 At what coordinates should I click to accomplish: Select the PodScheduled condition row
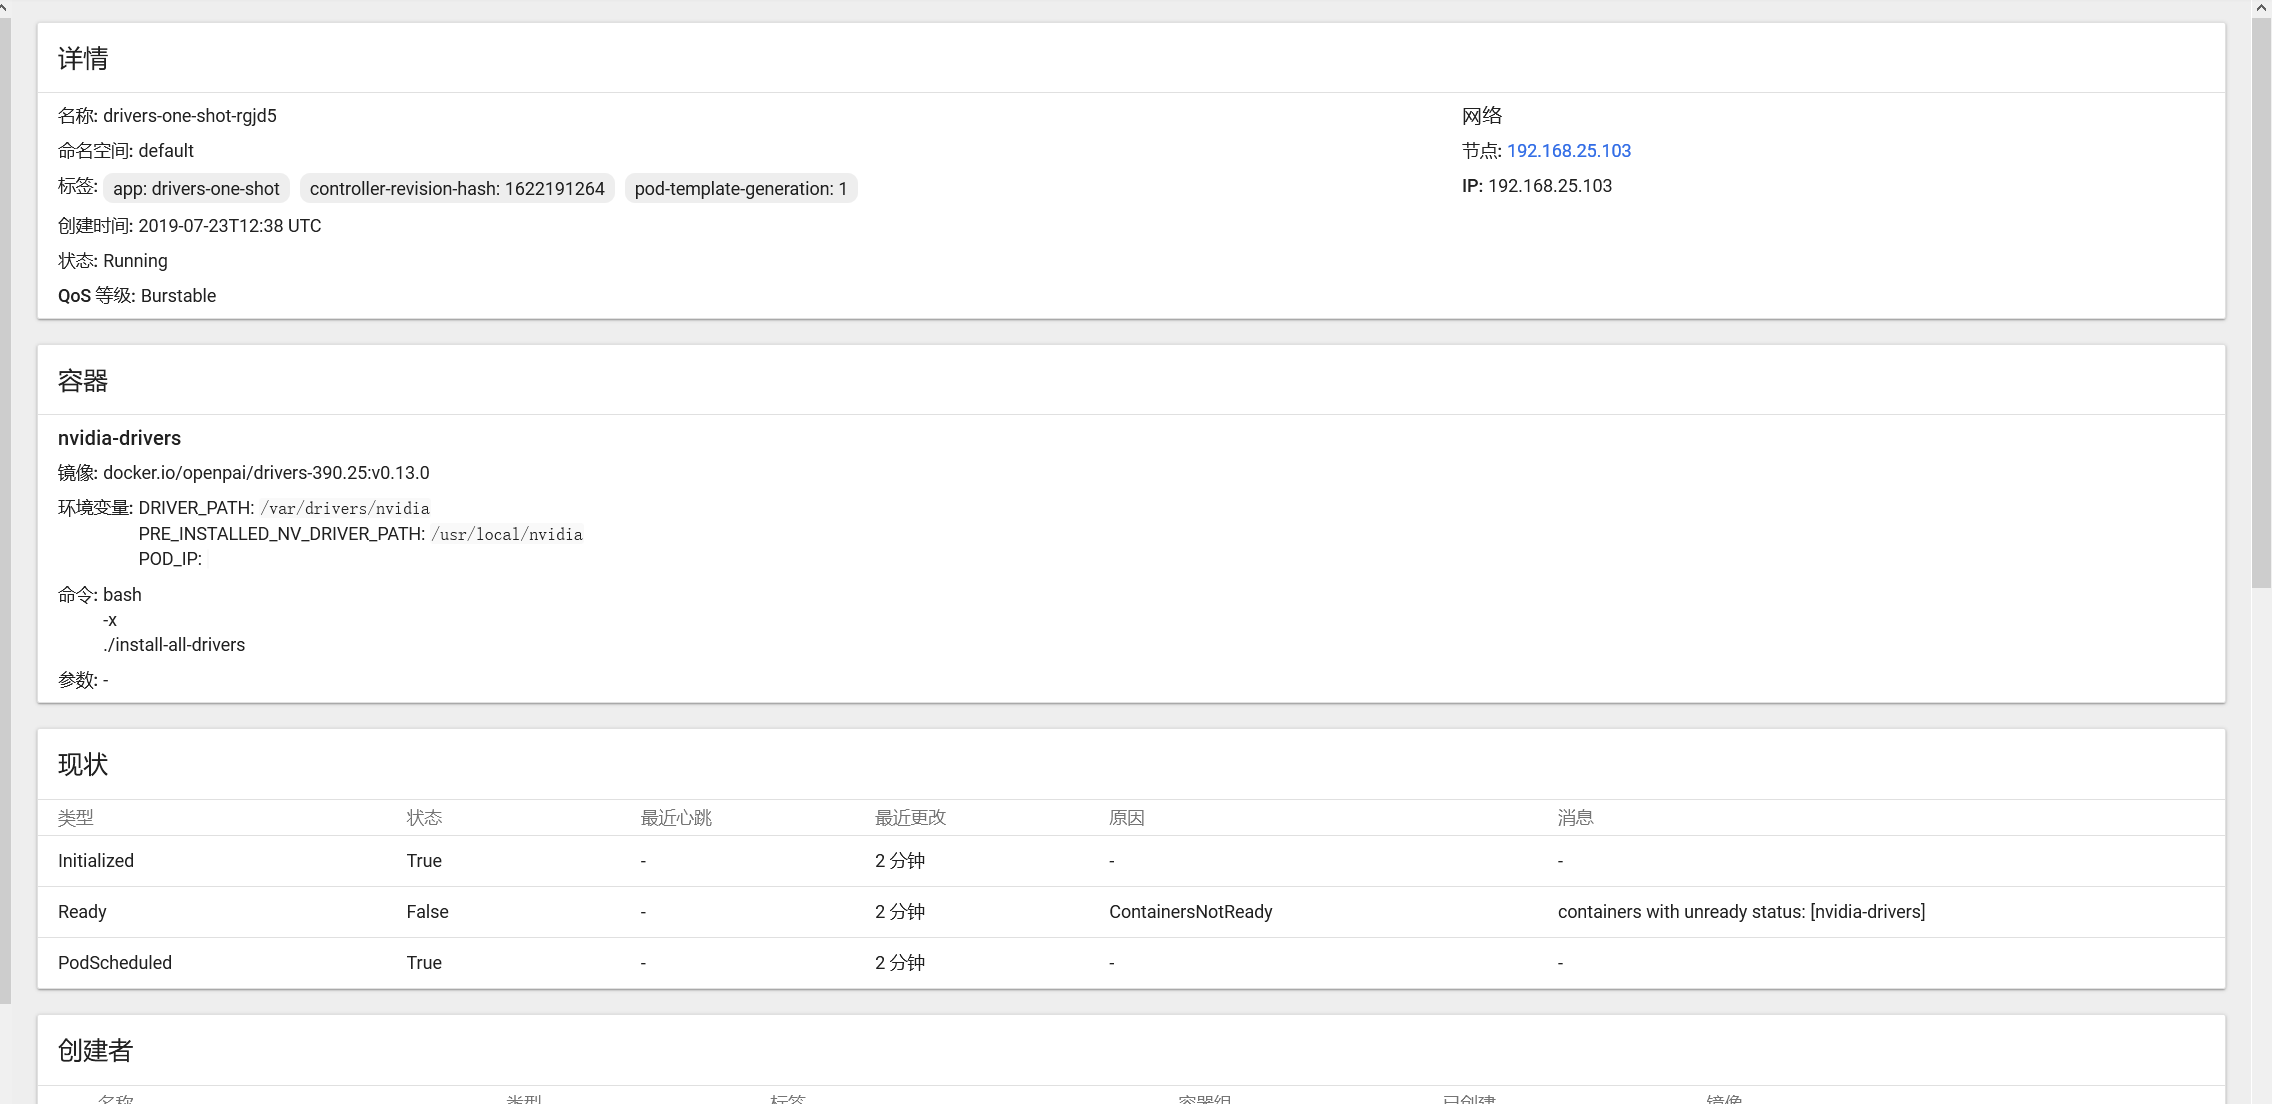(115, 963)
